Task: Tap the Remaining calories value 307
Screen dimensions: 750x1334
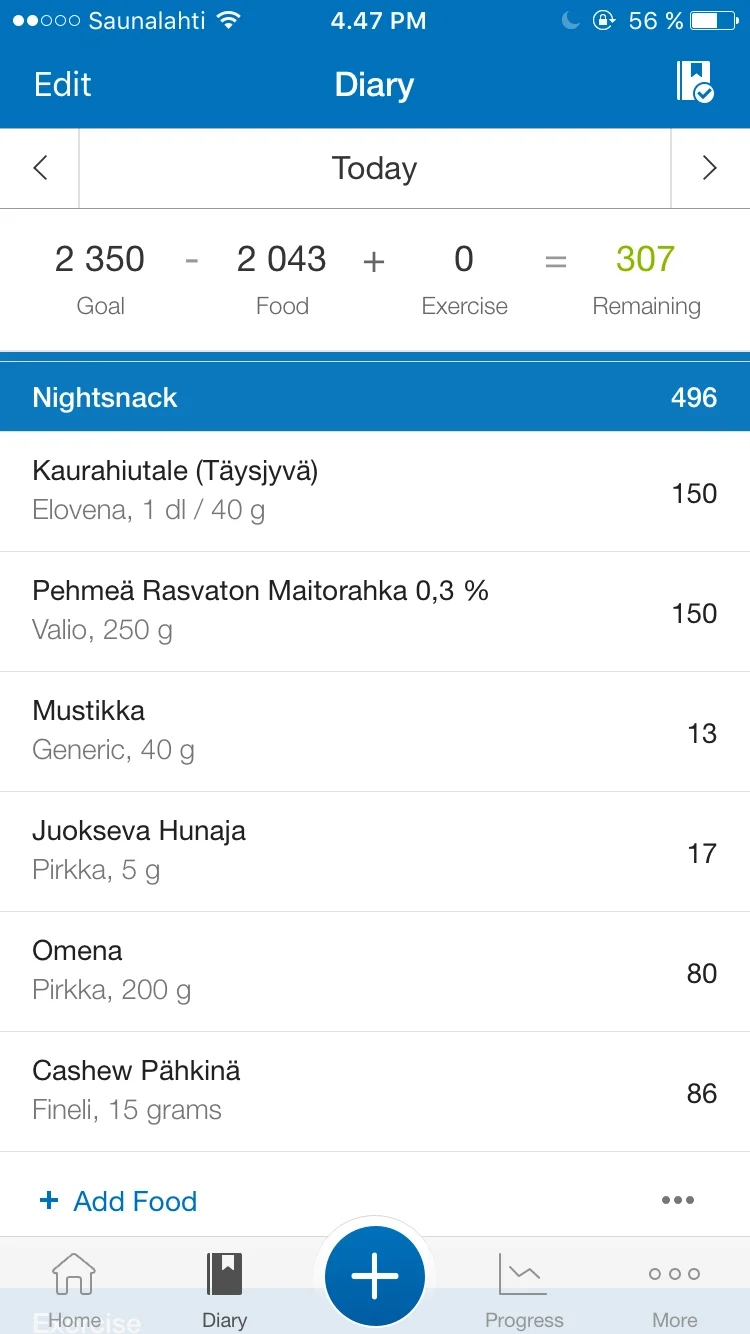Action: [x=645, y=260]
